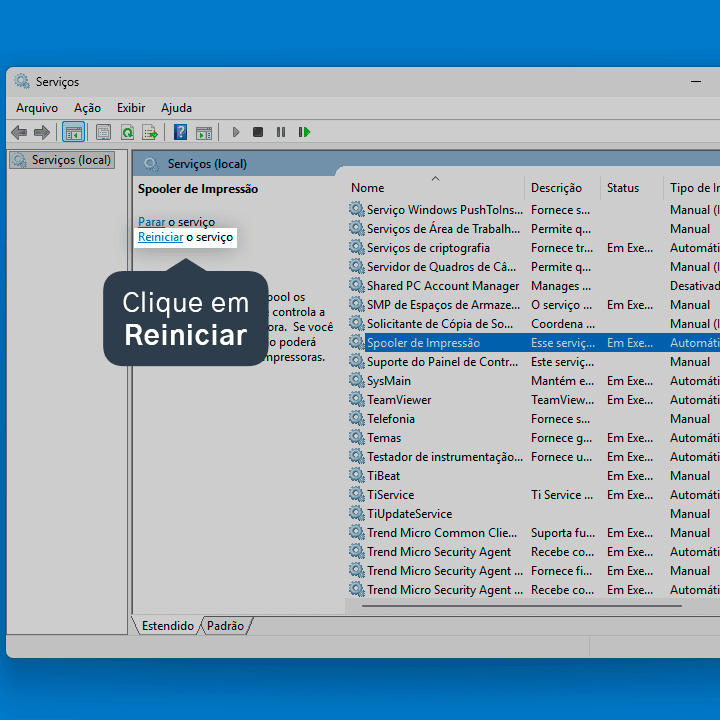Click the Pause Service icon
Viewport: 720px width, 720px height.
281,133
